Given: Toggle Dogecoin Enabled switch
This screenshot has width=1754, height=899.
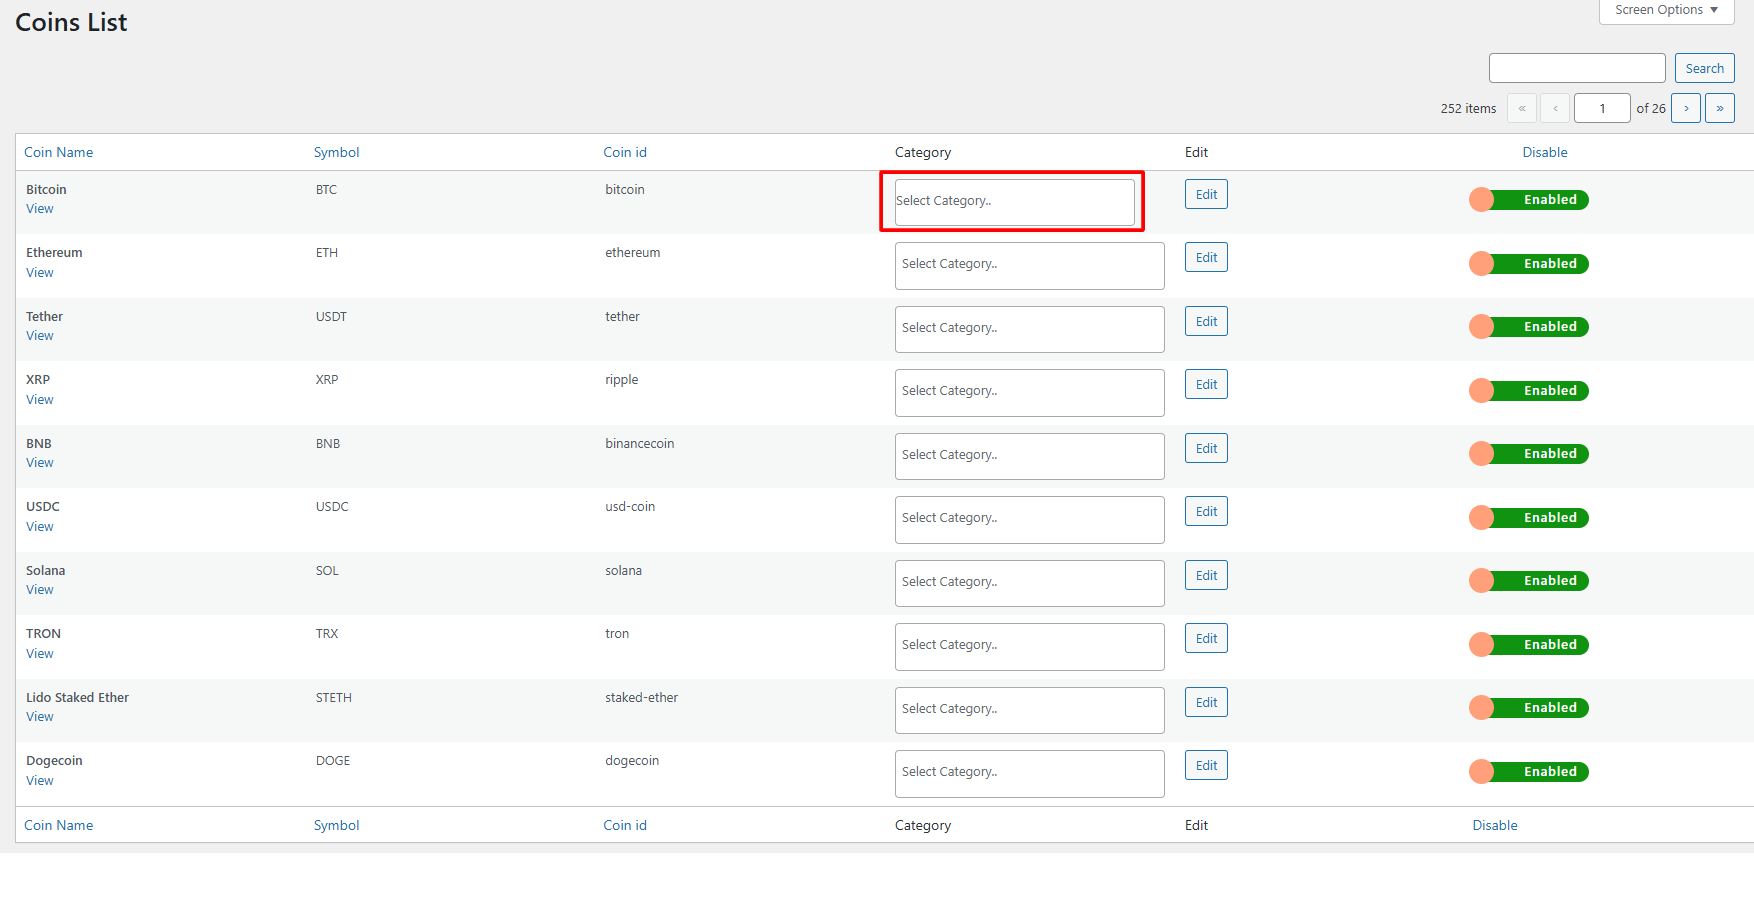Looking at the screenshot, I should point(1528,772).
